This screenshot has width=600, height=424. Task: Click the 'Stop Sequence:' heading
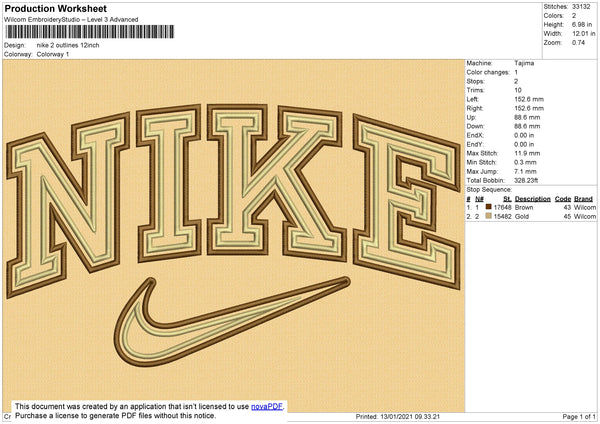[489, 190]
